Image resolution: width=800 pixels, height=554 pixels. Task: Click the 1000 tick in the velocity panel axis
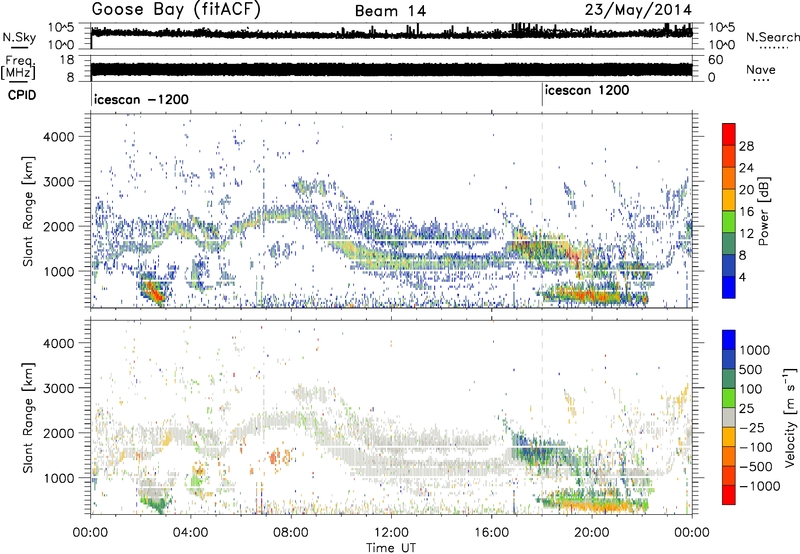point(58,478)
